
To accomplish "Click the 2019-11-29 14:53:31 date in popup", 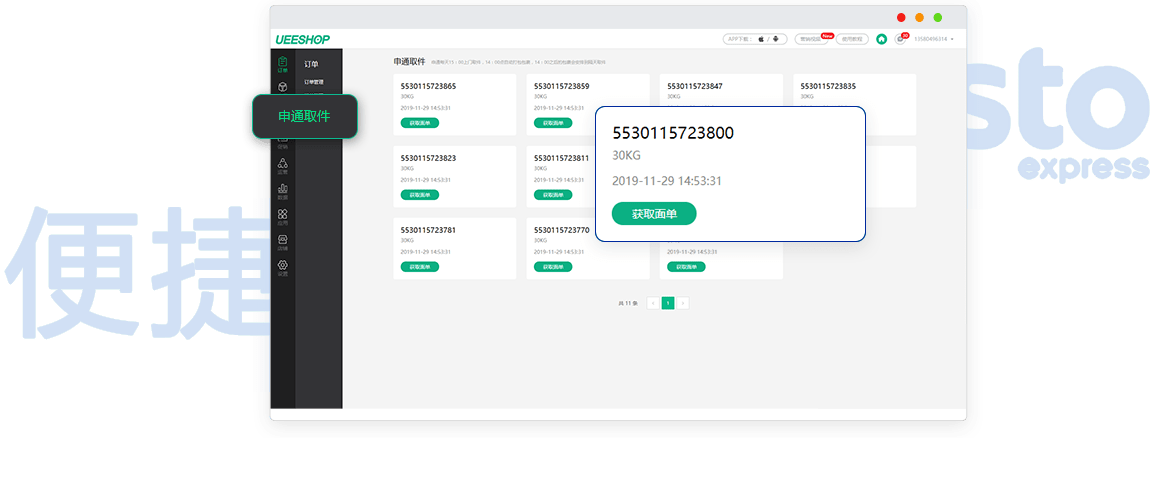I will coord(667,181).
